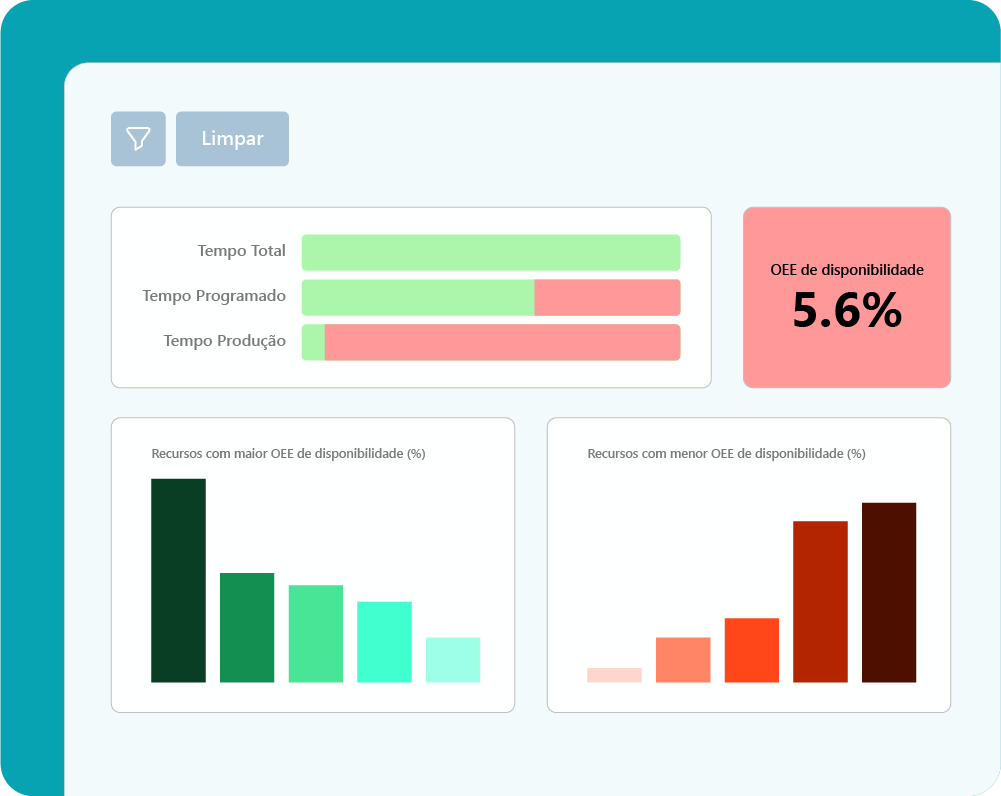The width and height of the screenshot is (1001, 796).
Task: Click small green segment of Tempo Produção
Action: pos(313,342)
